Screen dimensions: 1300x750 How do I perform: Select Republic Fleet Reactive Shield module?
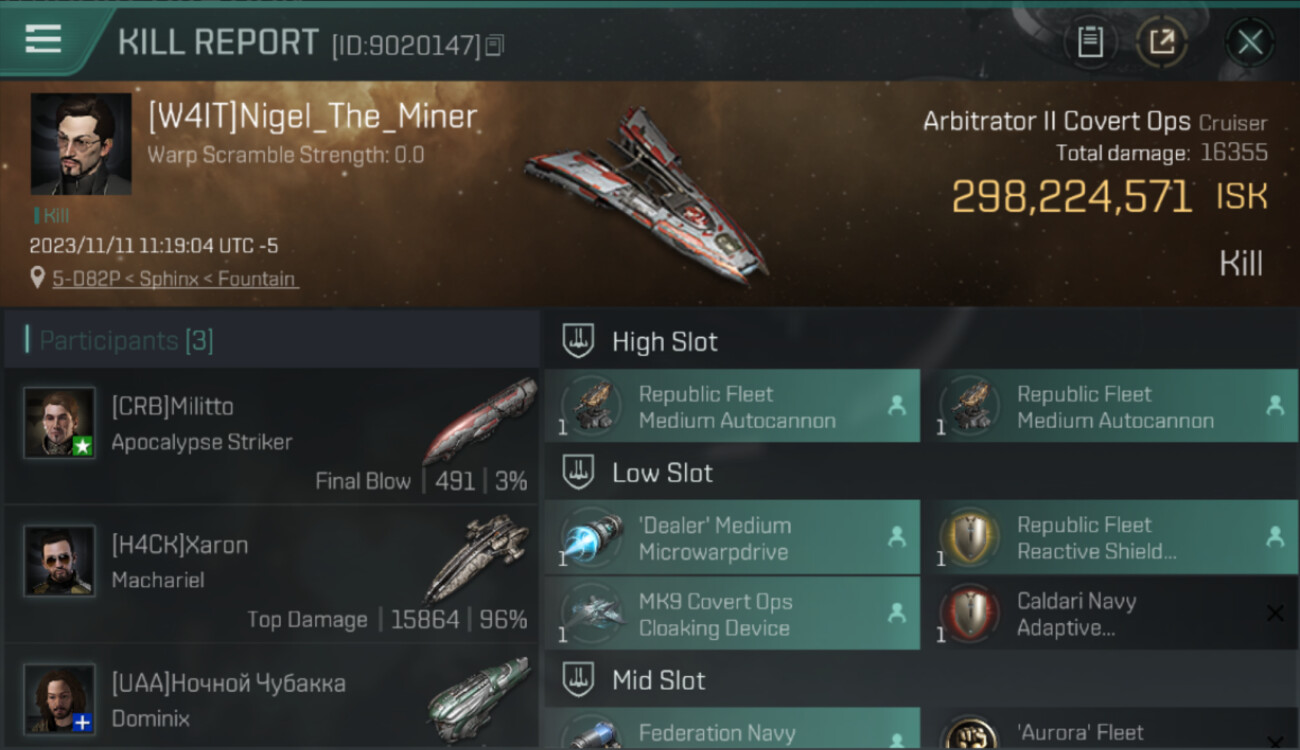click(x=1118, y=537)
